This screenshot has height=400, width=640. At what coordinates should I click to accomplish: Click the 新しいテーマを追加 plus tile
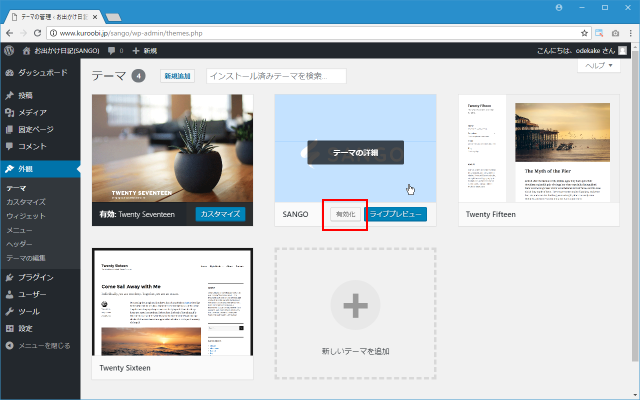pyautogui.click(x=356, y=313)
